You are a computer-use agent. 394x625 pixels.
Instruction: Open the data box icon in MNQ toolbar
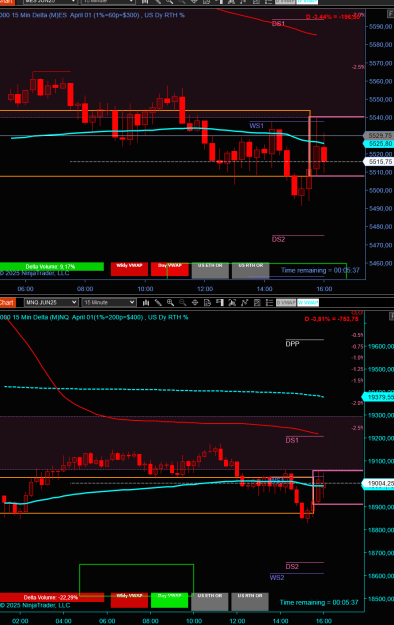(x=207, y=303)
